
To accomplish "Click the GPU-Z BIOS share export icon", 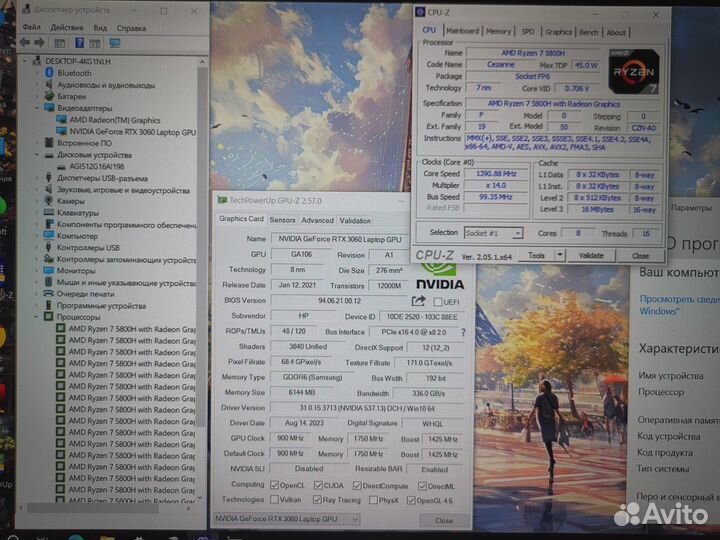I will (418, 301).
